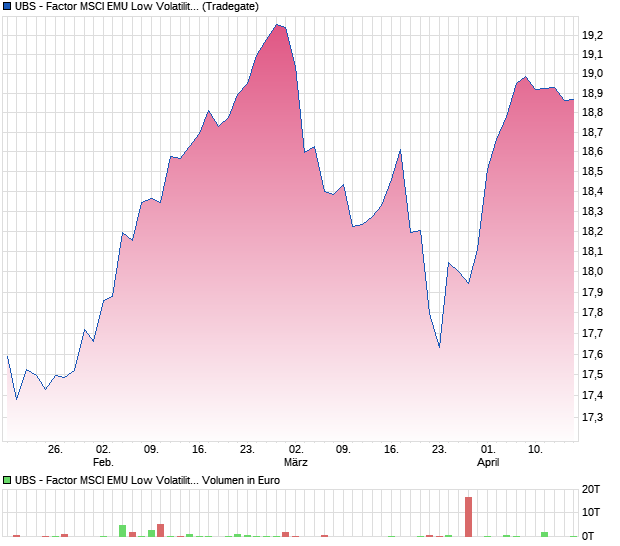Click the 'Volumen in Euro' volume chart title
The image size is (620, 546).
(147, 480)
